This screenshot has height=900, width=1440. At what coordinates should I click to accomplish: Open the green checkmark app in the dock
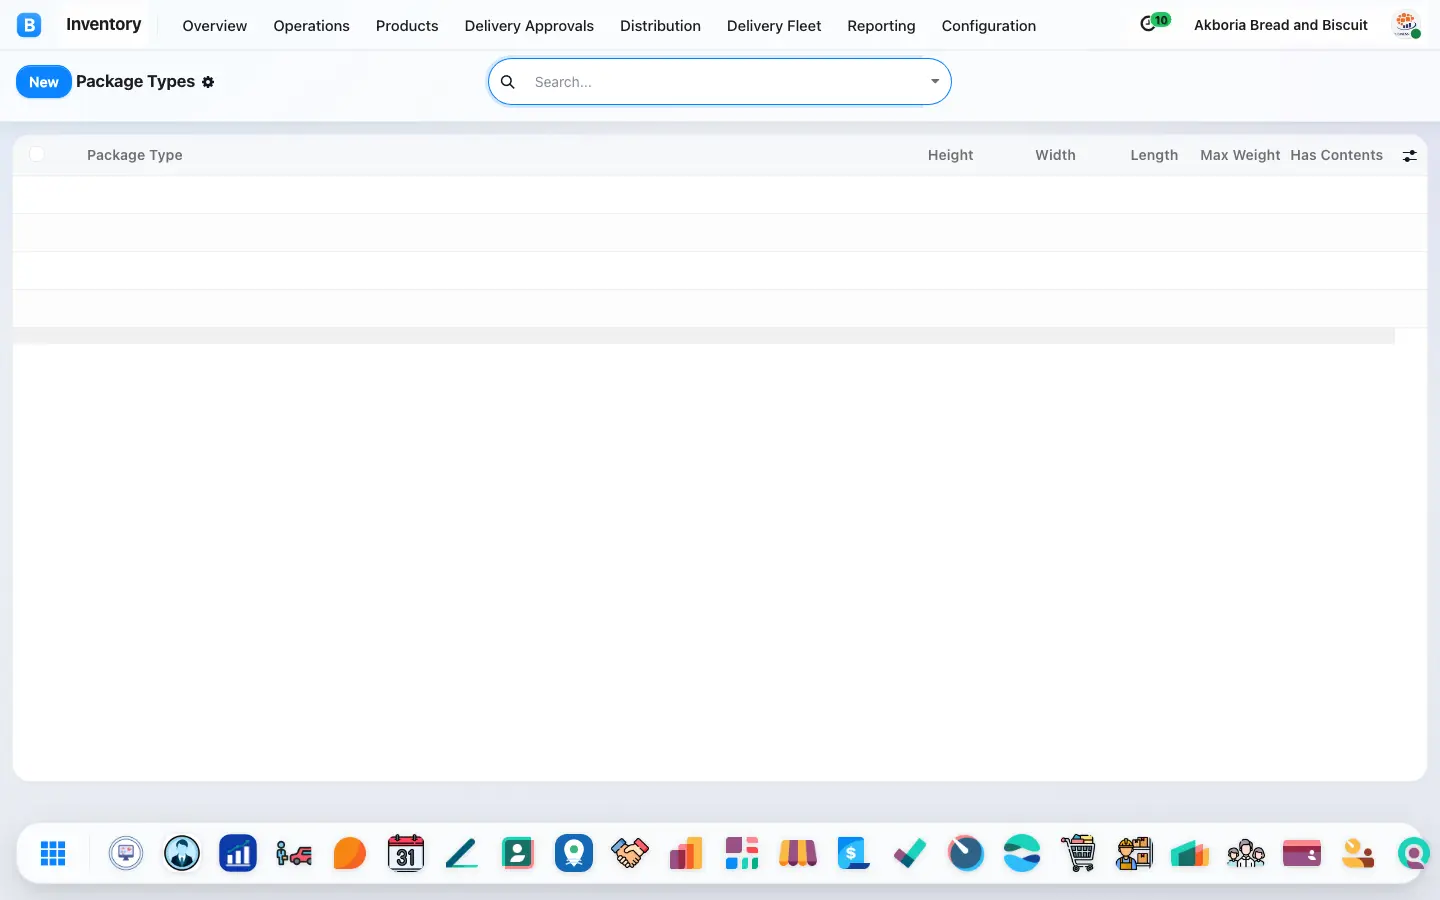point(910,853)
